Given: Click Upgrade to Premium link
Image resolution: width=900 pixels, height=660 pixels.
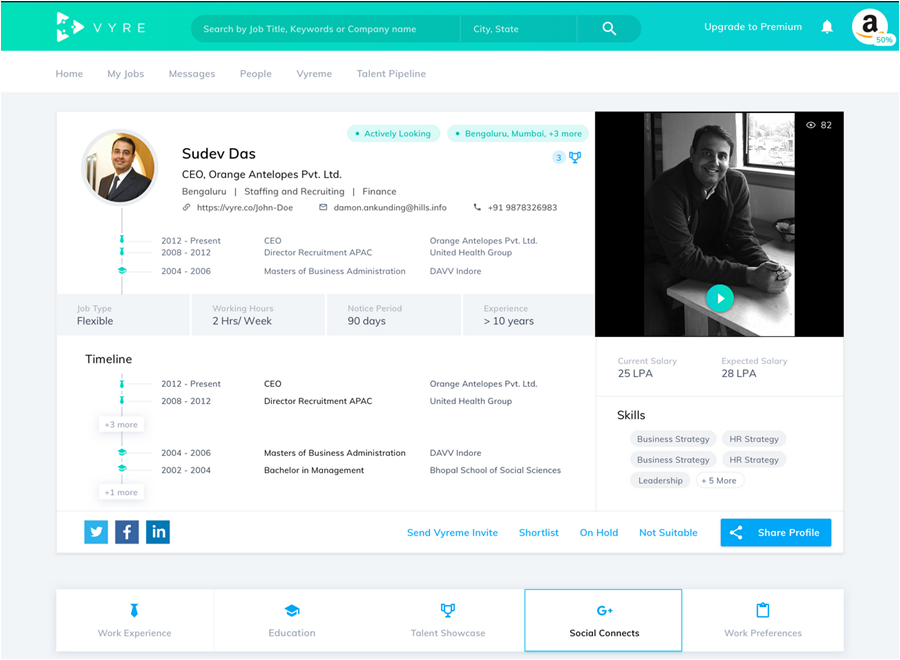Looking at the screenshot, I should point(753,27).
